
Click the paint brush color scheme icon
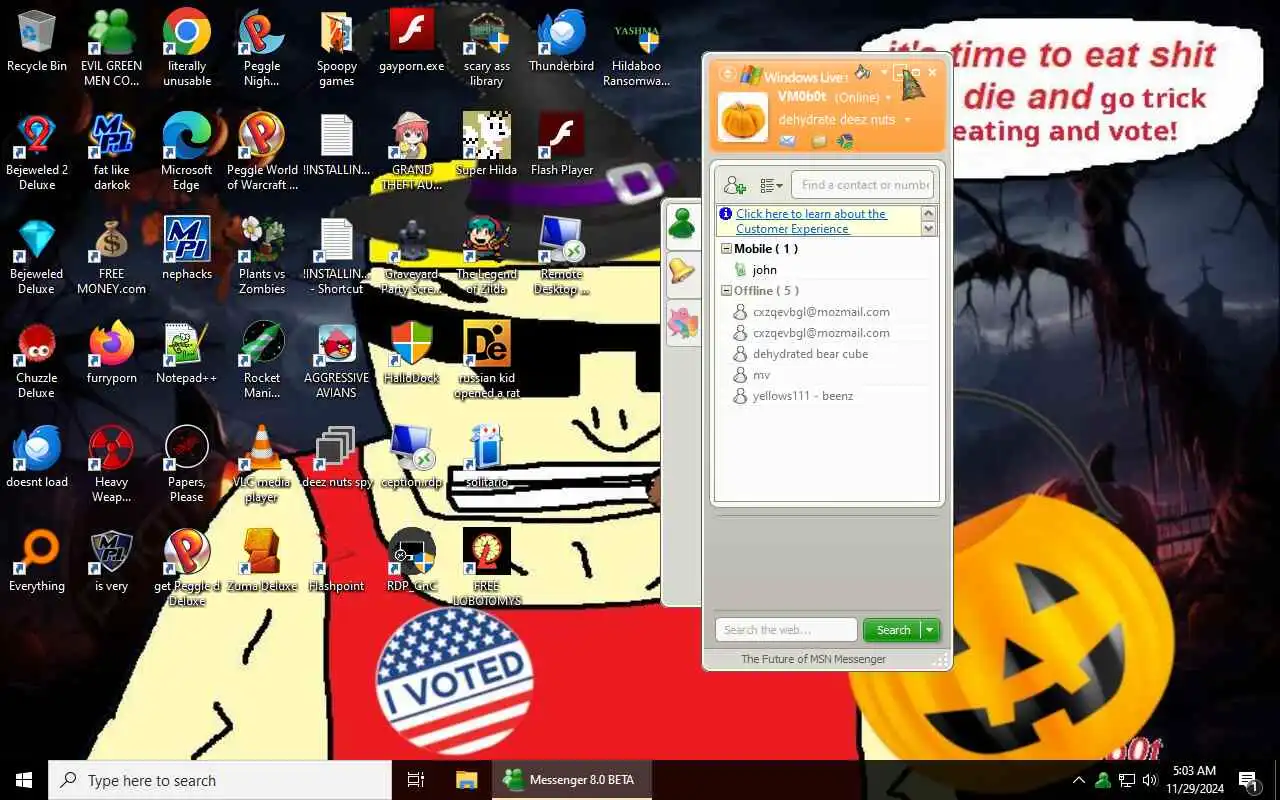[x=862, y=73]
